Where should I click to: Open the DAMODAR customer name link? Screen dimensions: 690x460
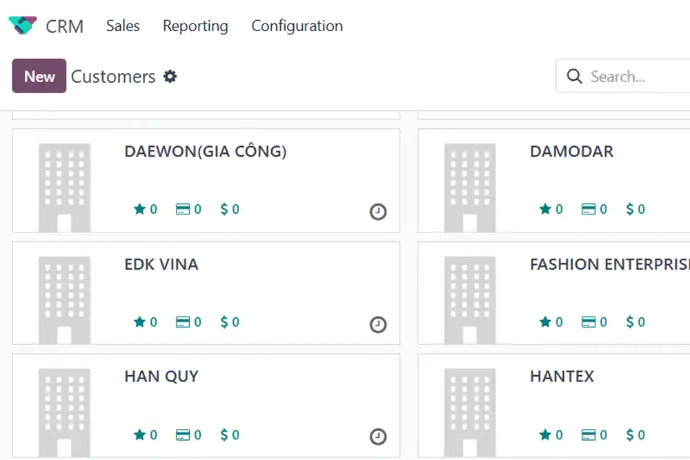click(x=571, y=151)
